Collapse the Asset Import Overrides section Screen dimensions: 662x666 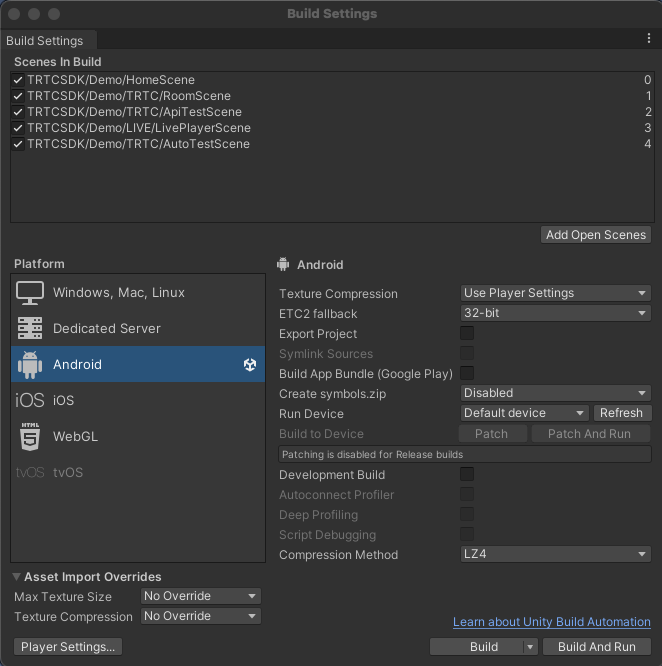pyautogui.click(x=18, y=578)
